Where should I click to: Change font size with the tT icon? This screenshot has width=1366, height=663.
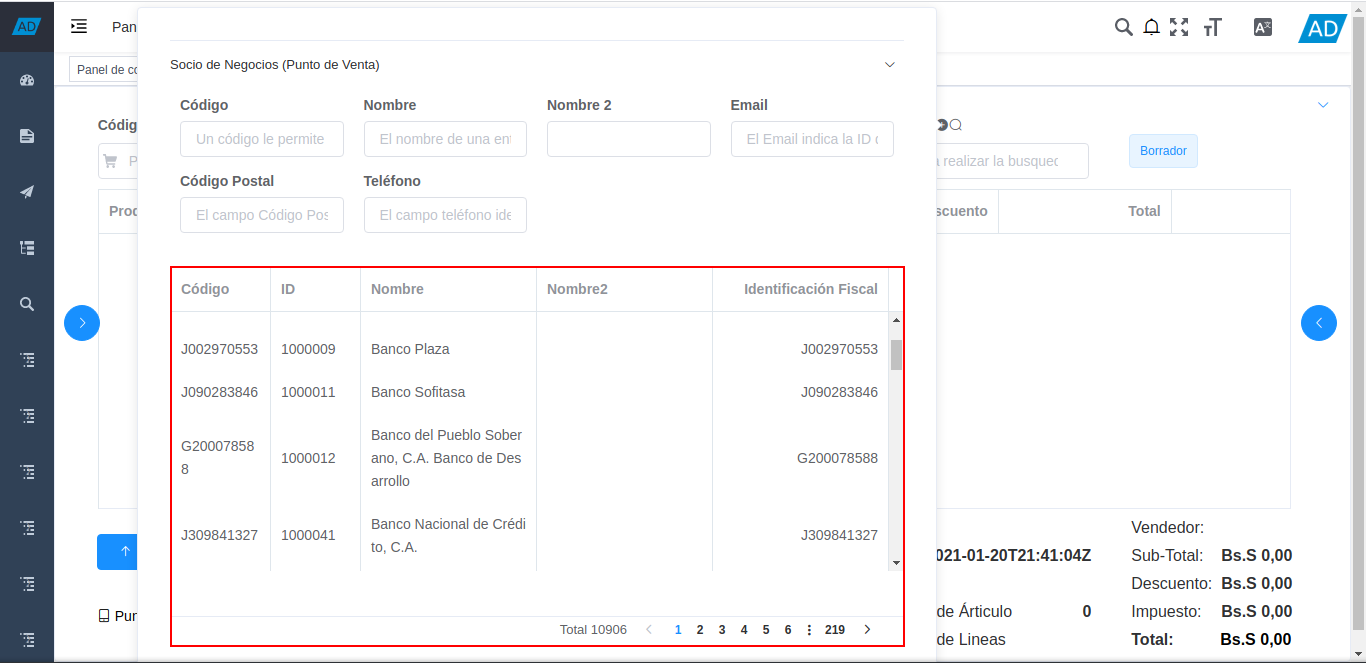pos(1212,27)
